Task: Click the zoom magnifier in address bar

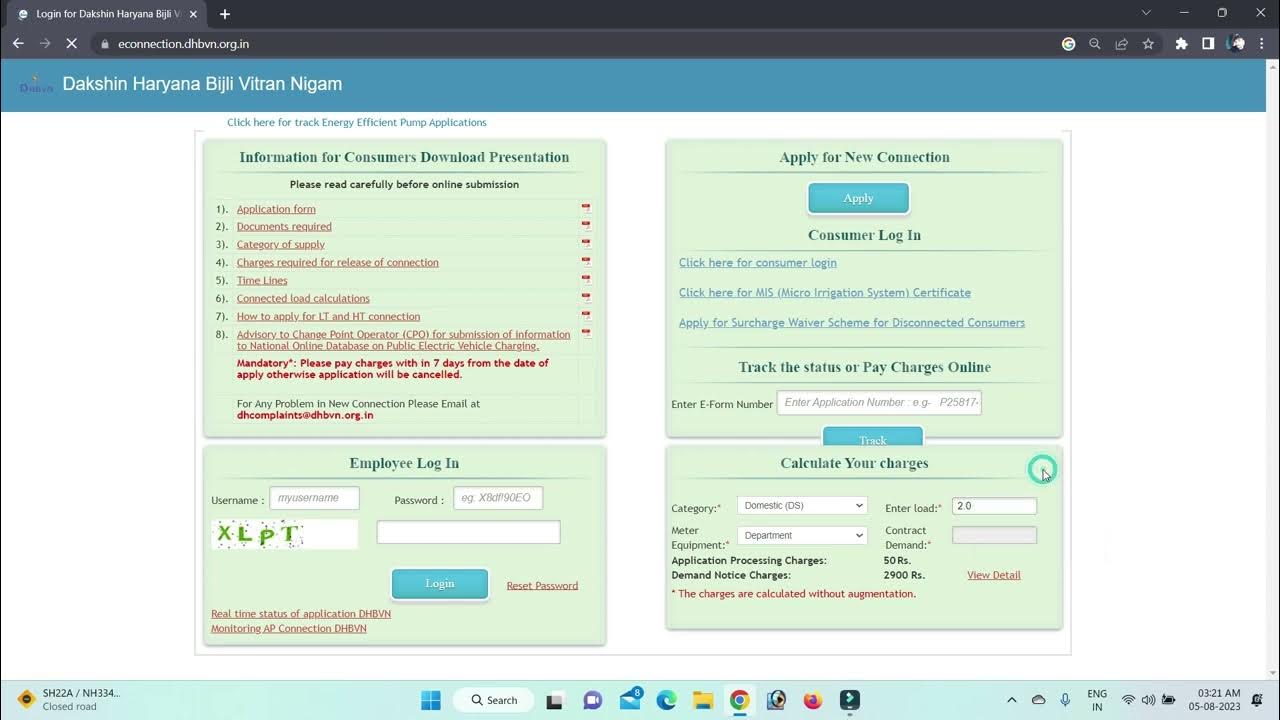Action: coord(1095,44)
